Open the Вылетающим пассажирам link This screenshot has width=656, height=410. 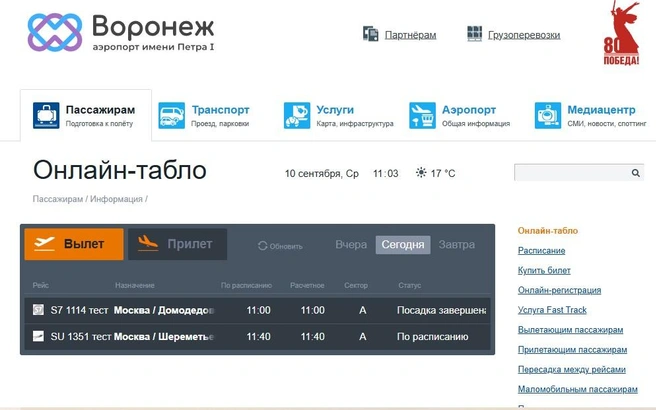[x=570, y=330]
